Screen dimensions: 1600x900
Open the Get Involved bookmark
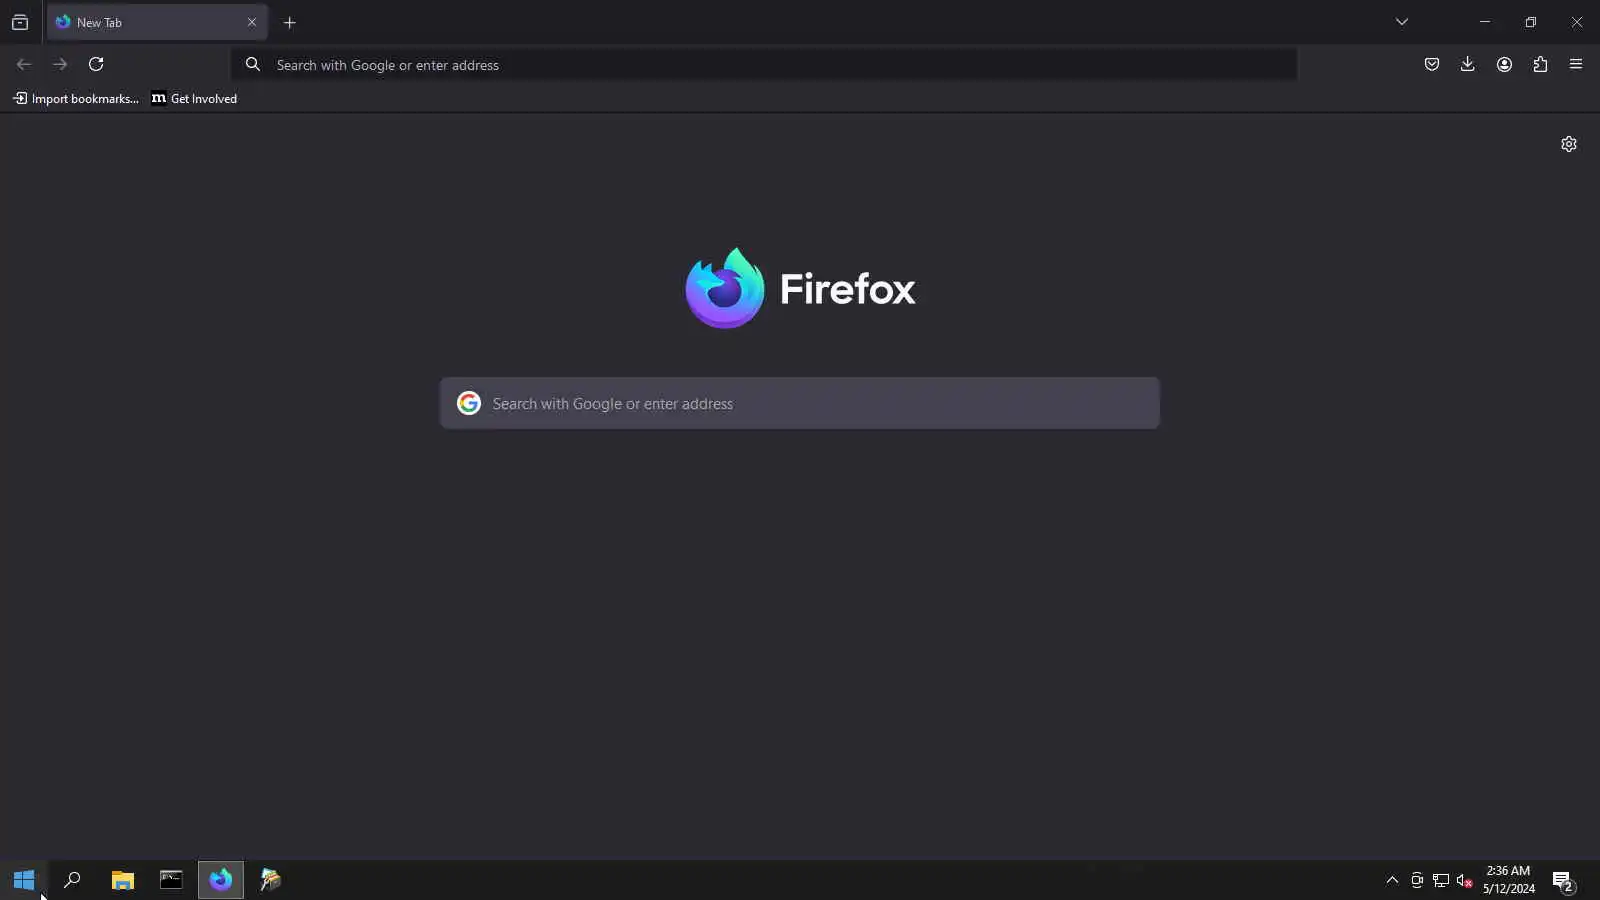click(194, 98)
